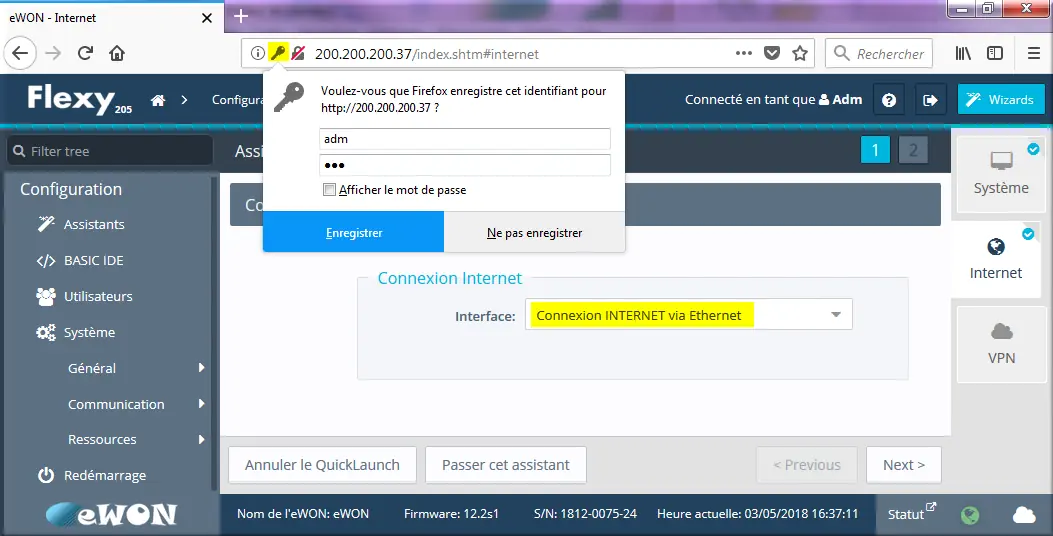Tick the Afficher le mot de passe checkbox
The image size is (1053, 536).
(x=329, y=190)
